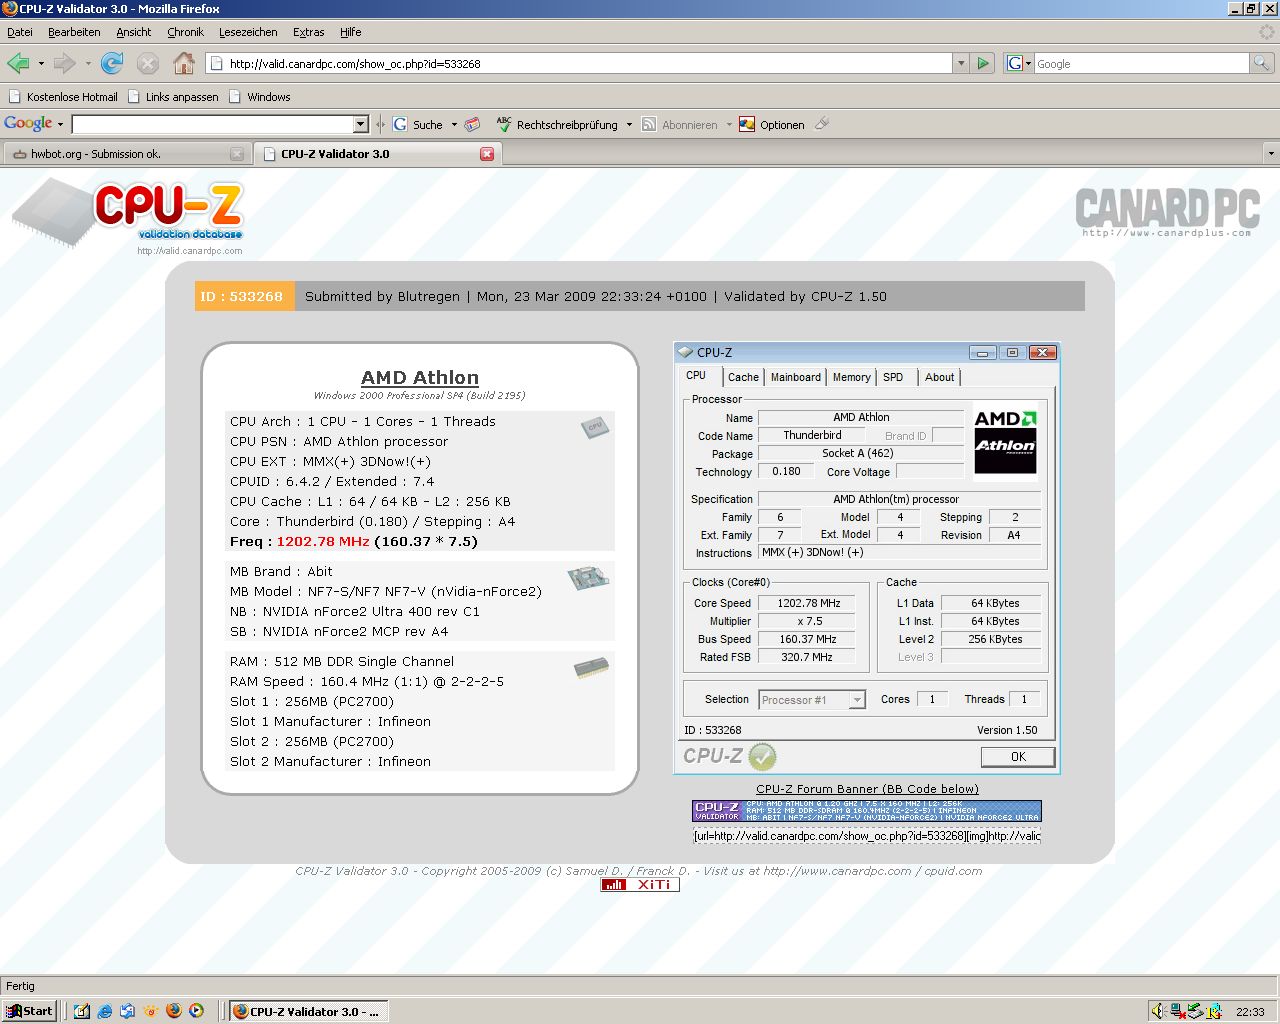Click the BB code URL text field
Image resolution: width=1280 pixels, height=1024 pixels.
point(867,836)
